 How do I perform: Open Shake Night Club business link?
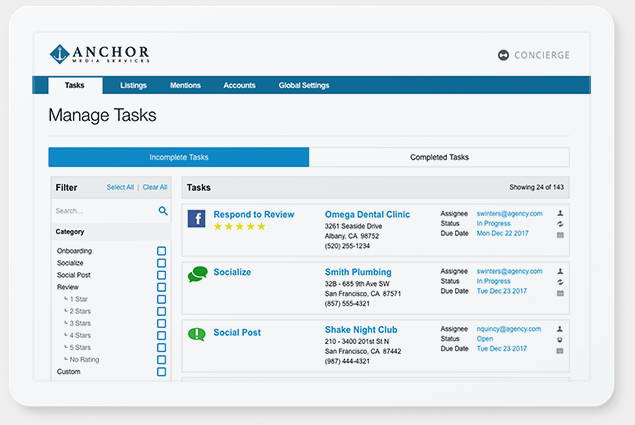[361, 330]
